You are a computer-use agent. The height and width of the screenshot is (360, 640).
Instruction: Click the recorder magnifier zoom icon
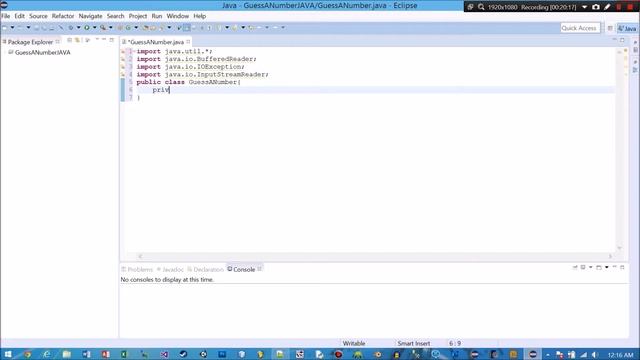click(x=481, y=7)
